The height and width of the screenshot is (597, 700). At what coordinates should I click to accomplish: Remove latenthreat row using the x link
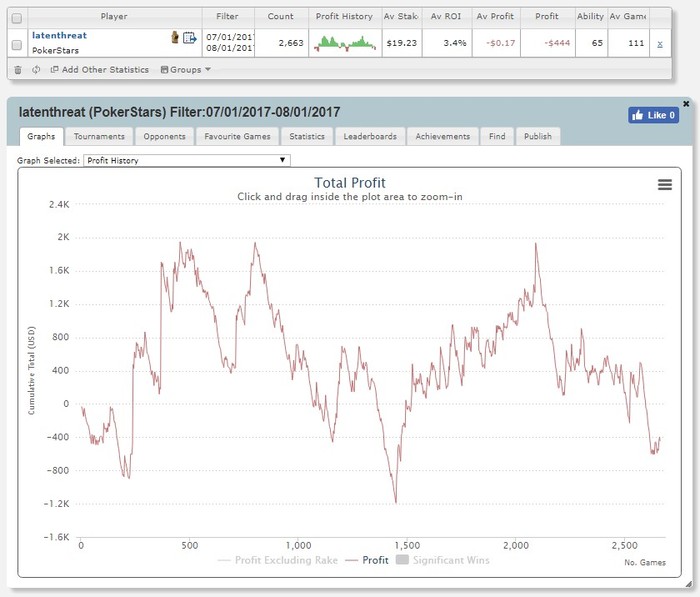tap(660, 44)
